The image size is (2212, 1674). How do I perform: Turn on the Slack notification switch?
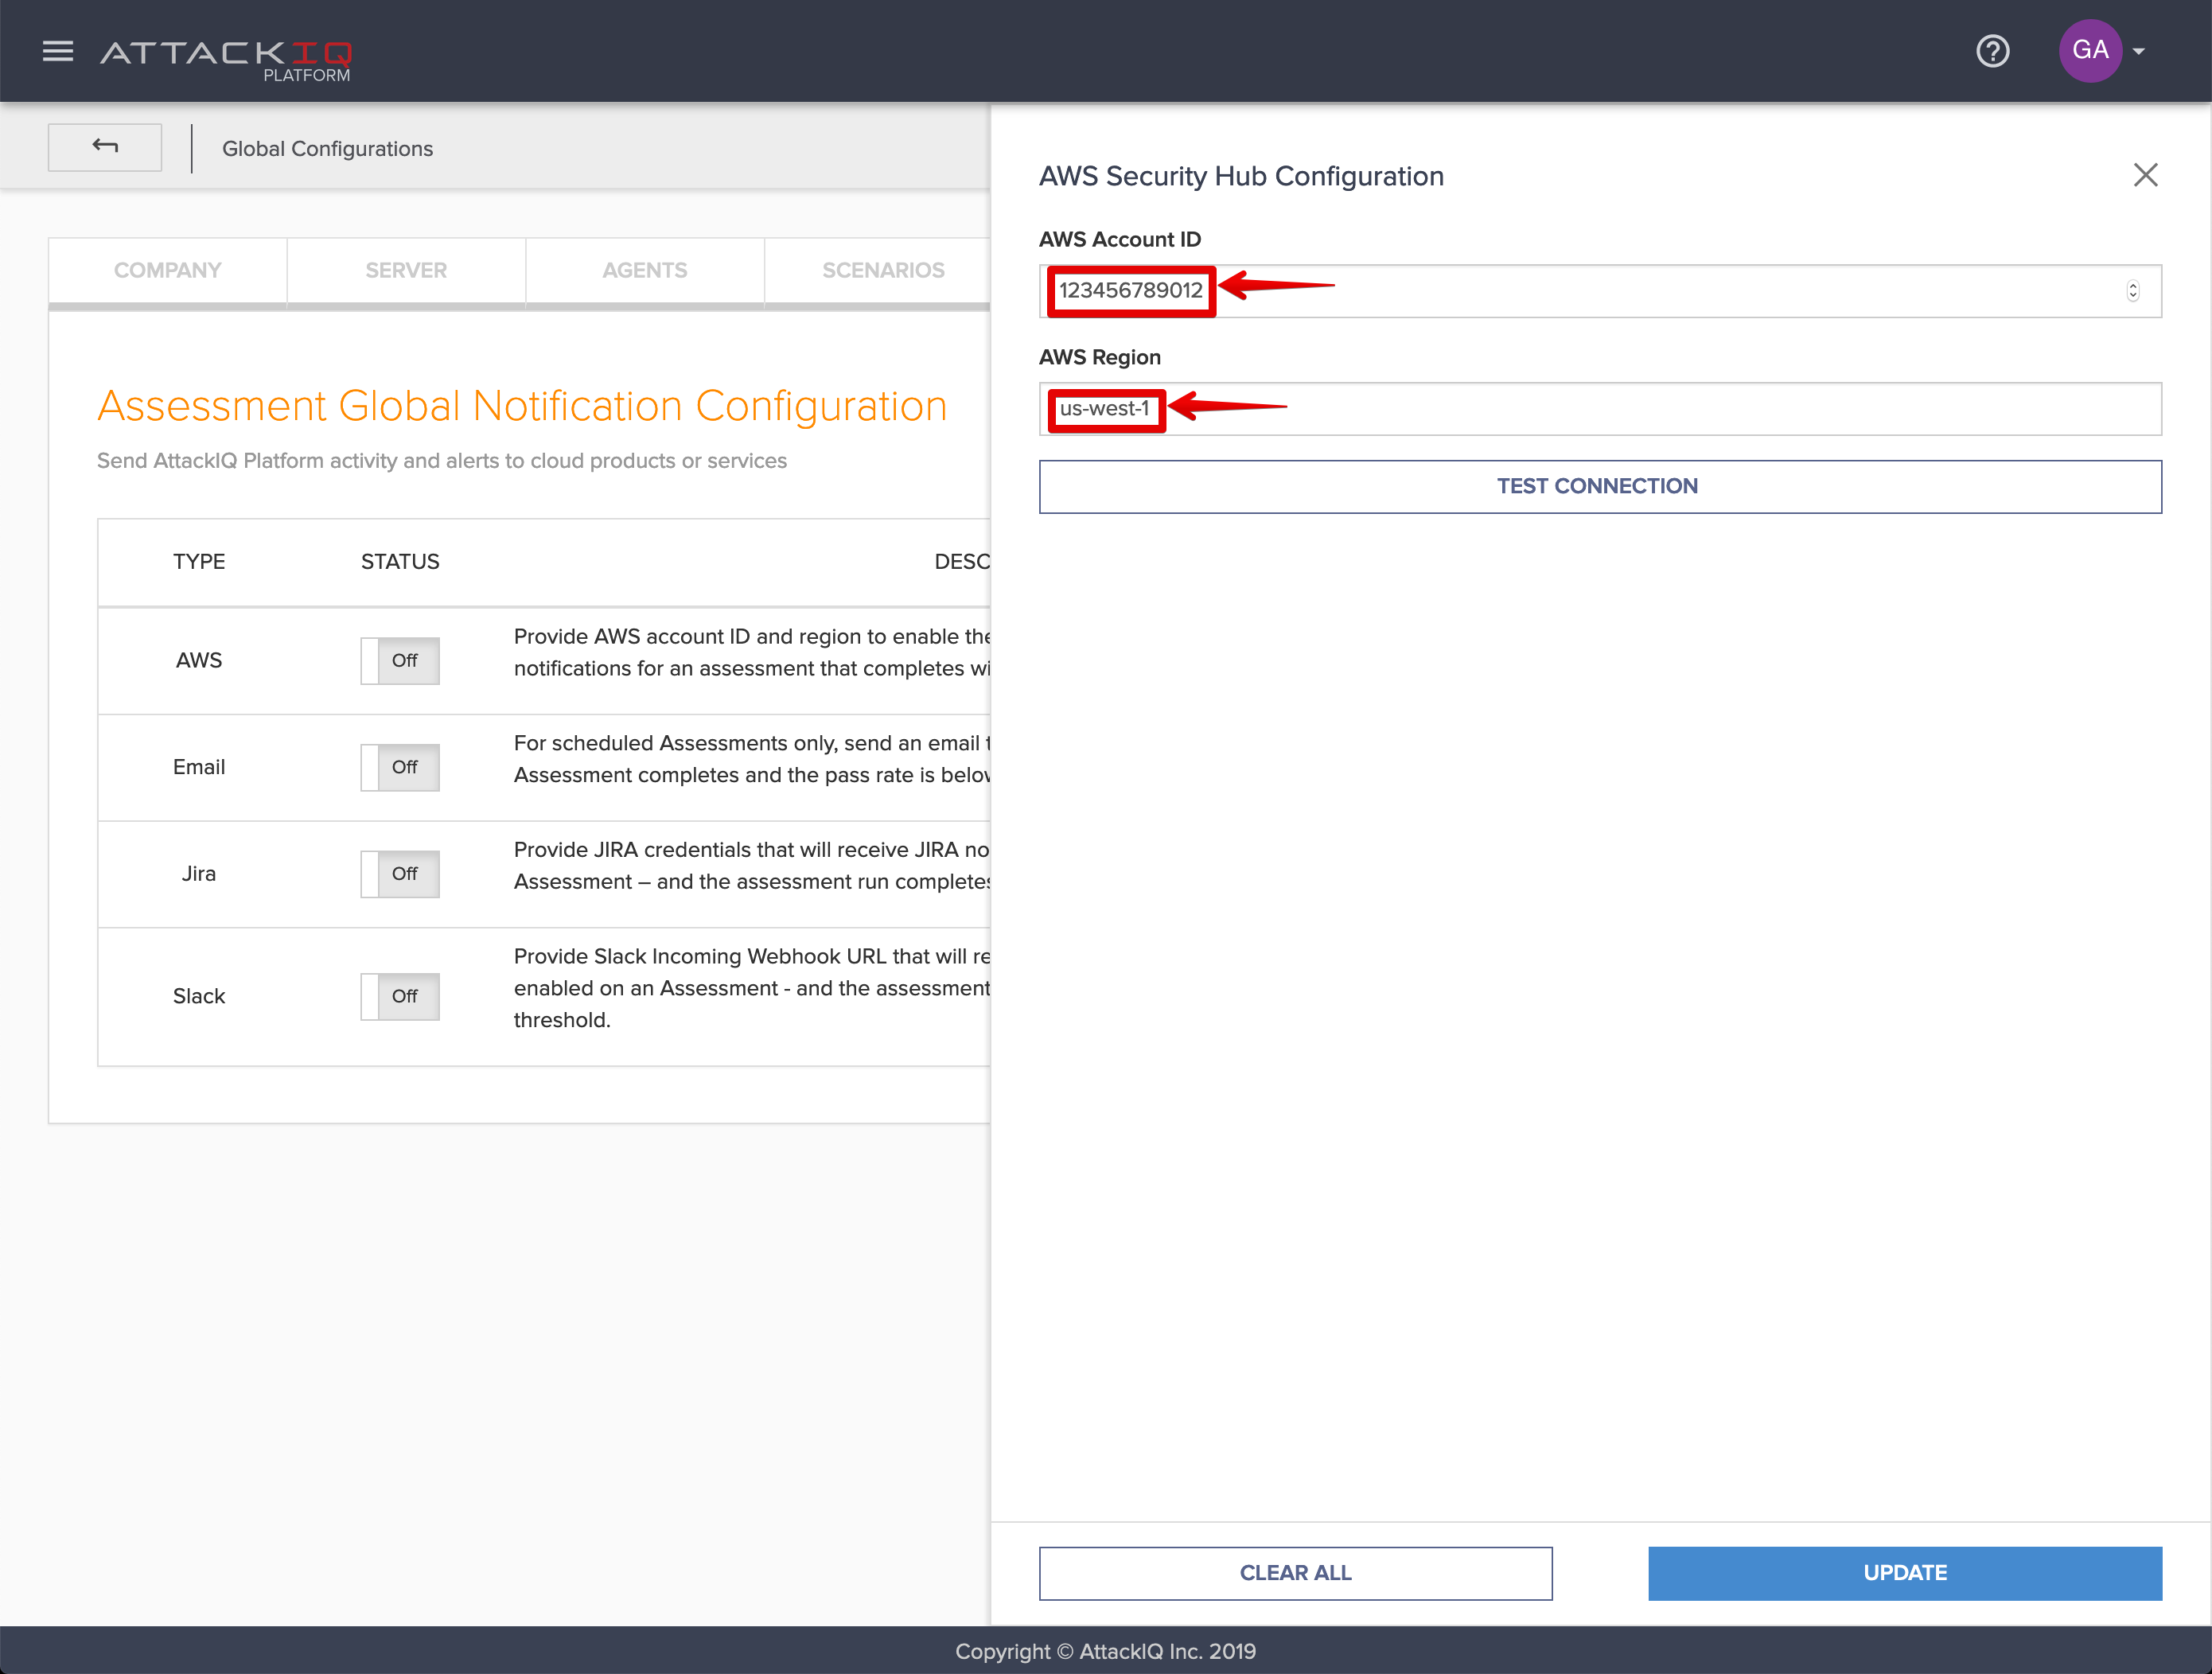click(x=400, y=996)
